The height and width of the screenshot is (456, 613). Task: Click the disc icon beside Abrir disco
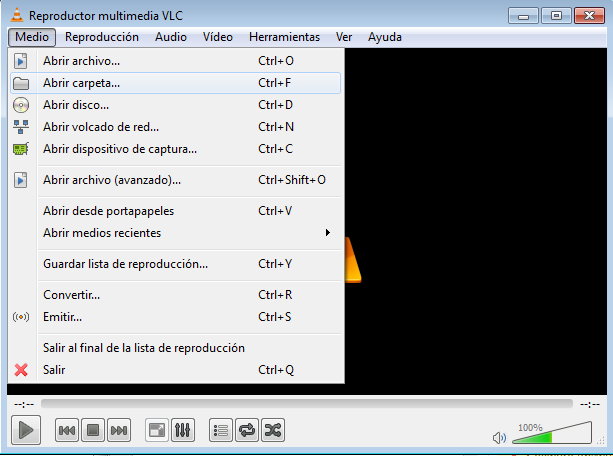coord(21,105)
